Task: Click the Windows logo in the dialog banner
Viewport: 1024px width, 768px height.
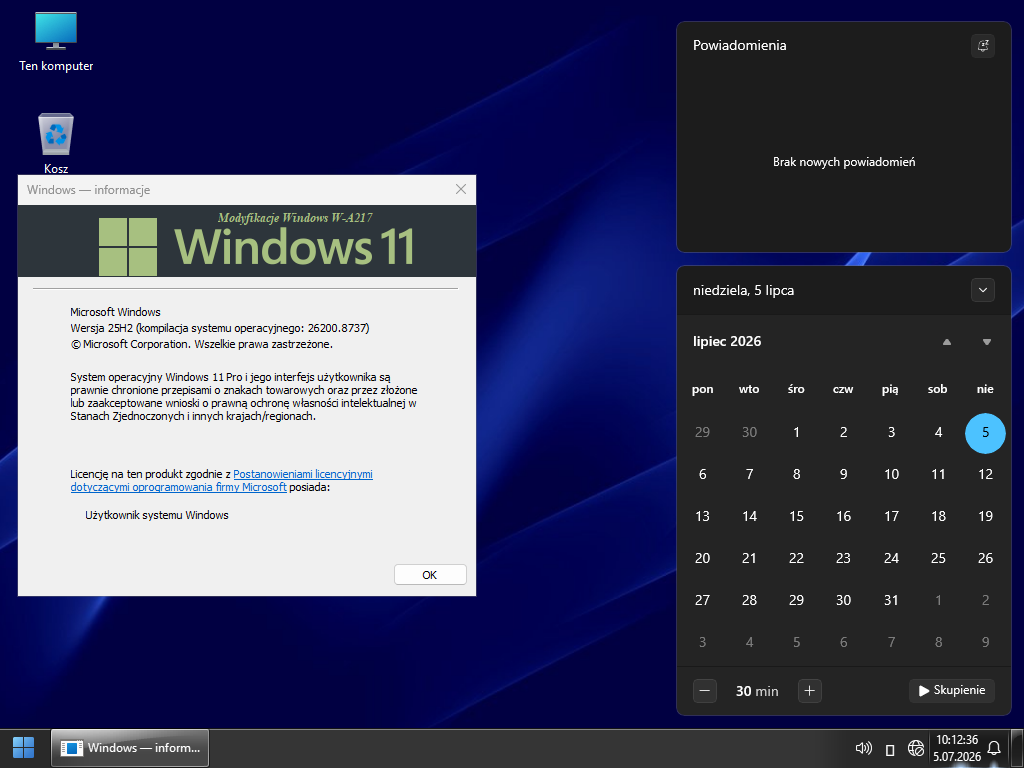Action: 128,247
